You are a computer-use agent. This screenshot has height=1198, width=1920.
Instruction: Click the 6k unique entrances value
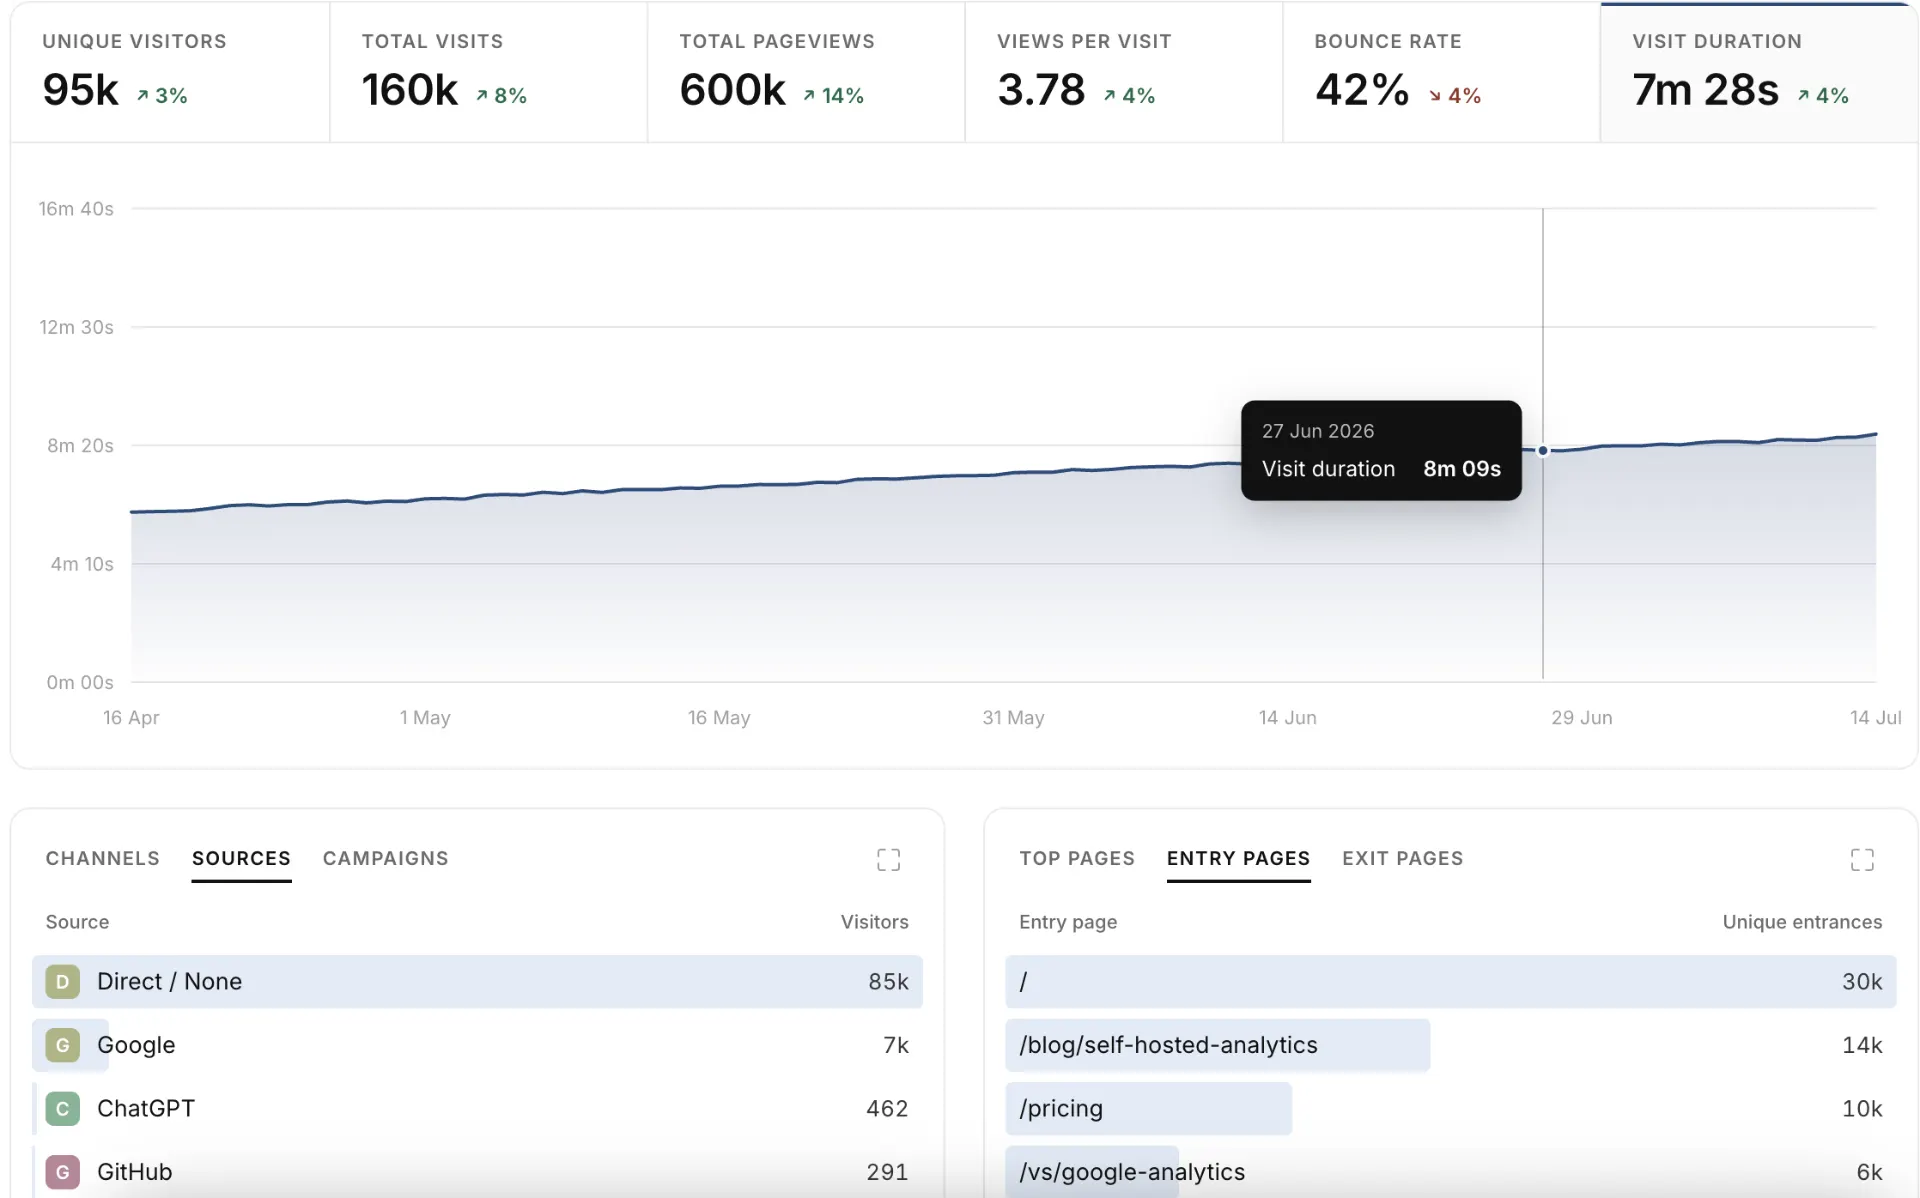pos(1869,1172)
